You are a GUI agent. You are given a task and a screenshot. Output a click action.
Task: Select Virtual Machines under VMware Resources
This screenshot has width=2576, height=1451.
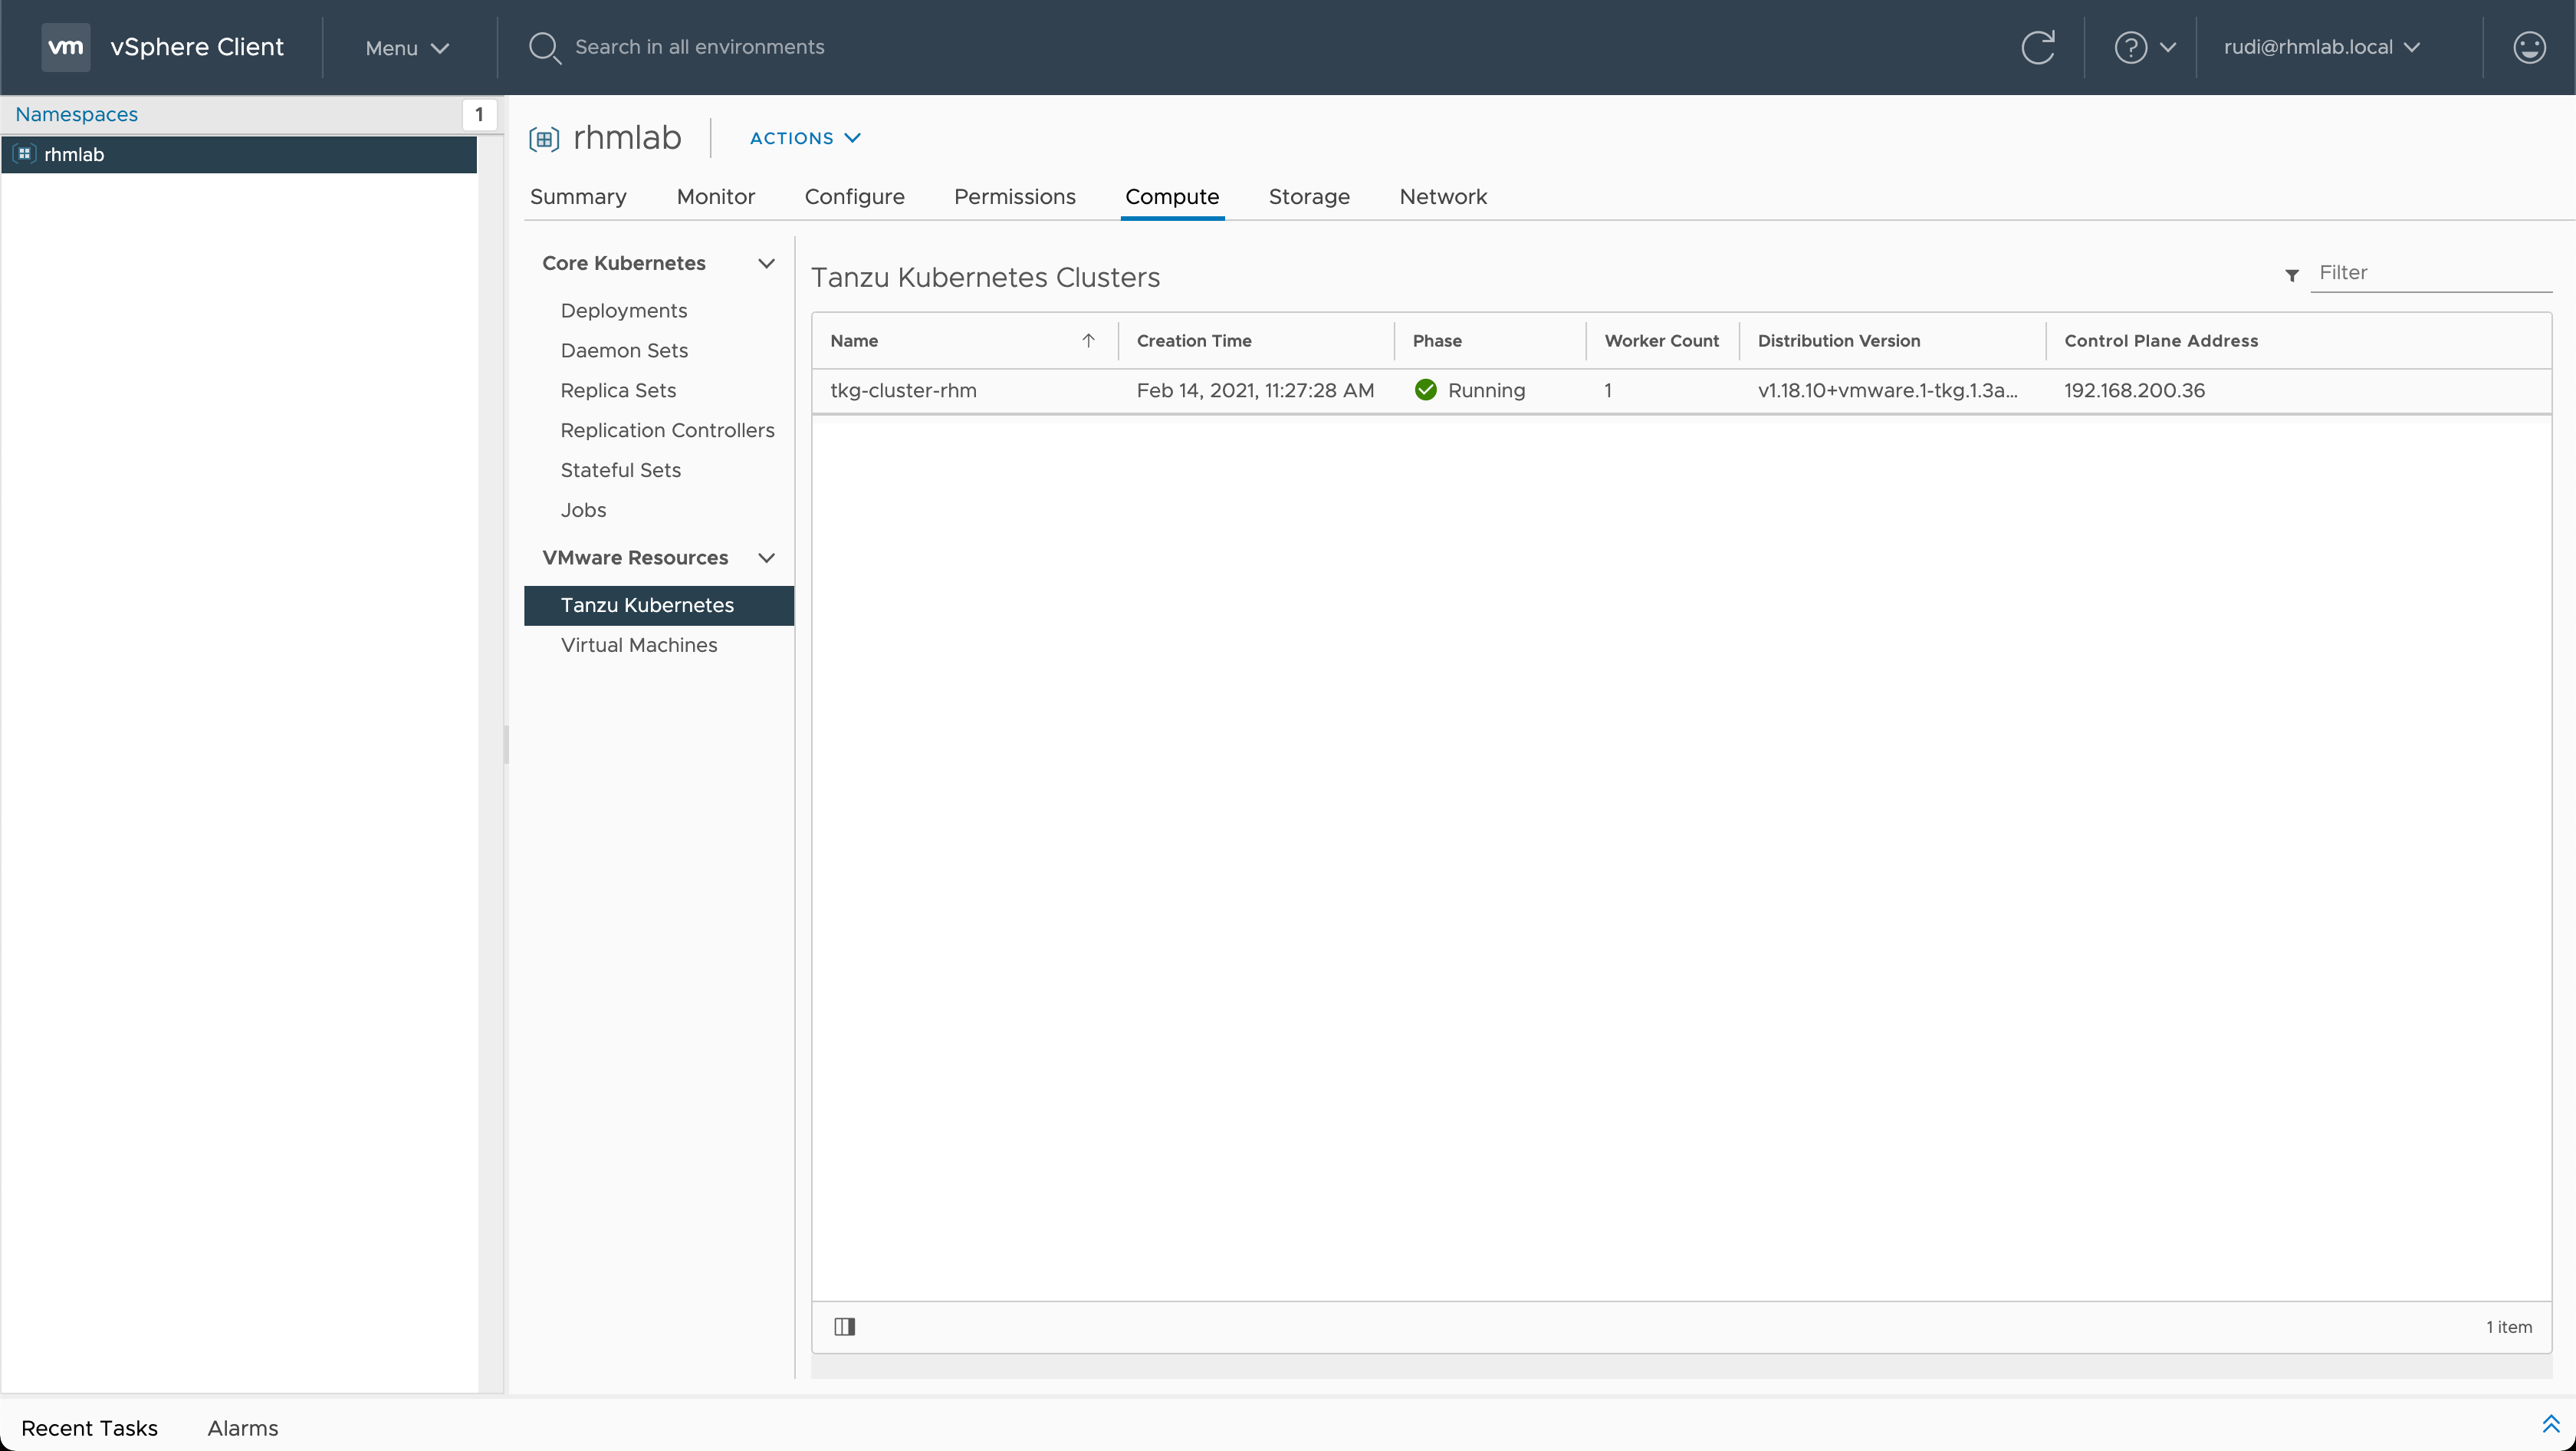click(639, 643)
